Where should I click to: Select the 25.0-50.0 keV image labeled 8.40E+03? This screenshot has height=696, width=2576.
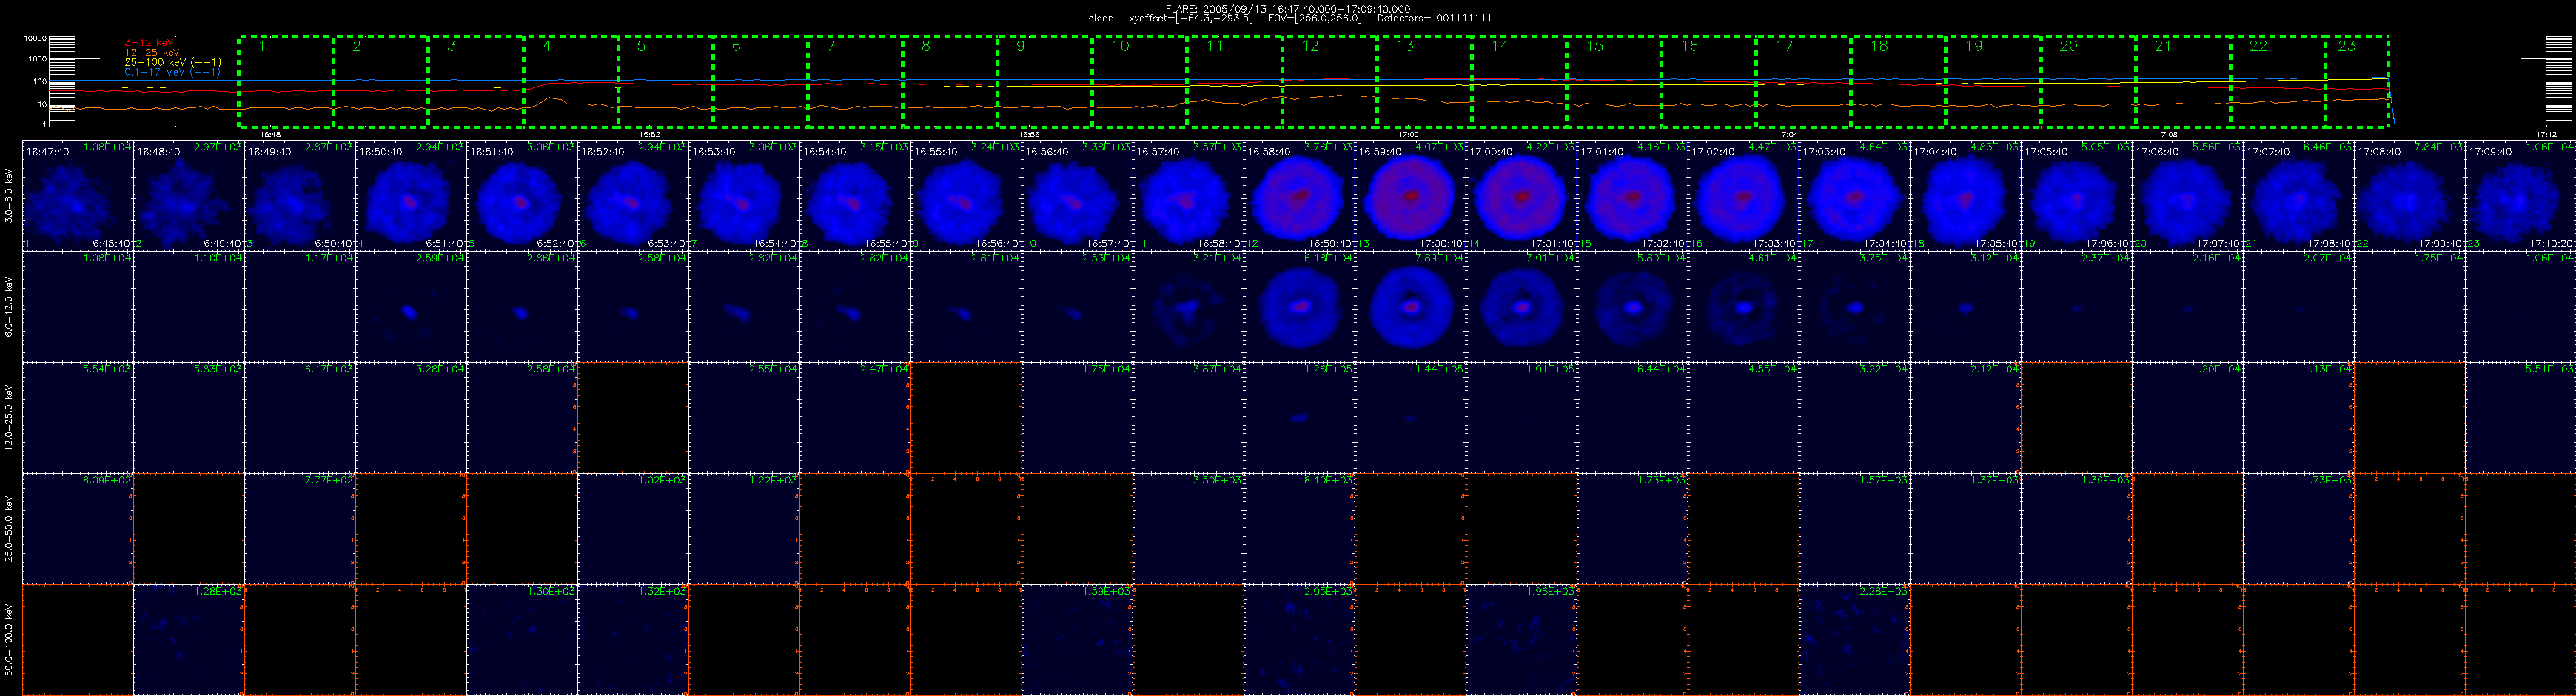pyautogui.click(x=1299, y=528)
